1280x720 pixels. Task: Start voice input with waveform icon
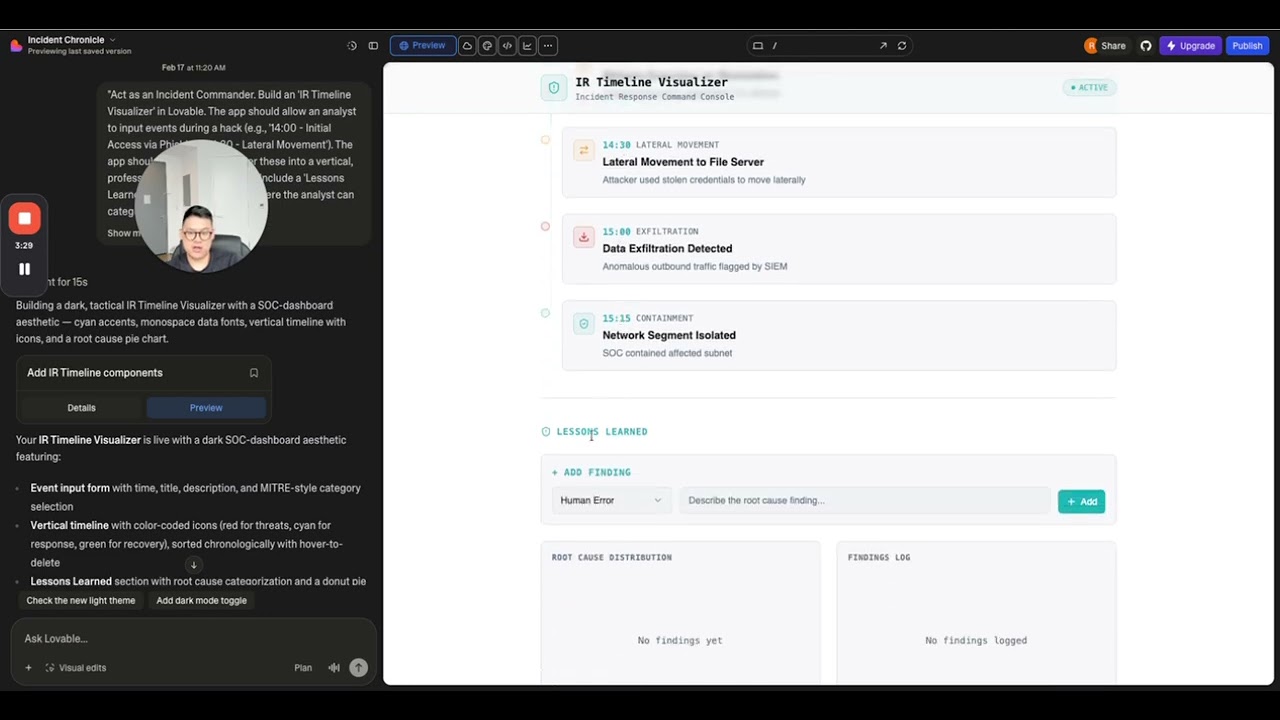coord(334,668)
